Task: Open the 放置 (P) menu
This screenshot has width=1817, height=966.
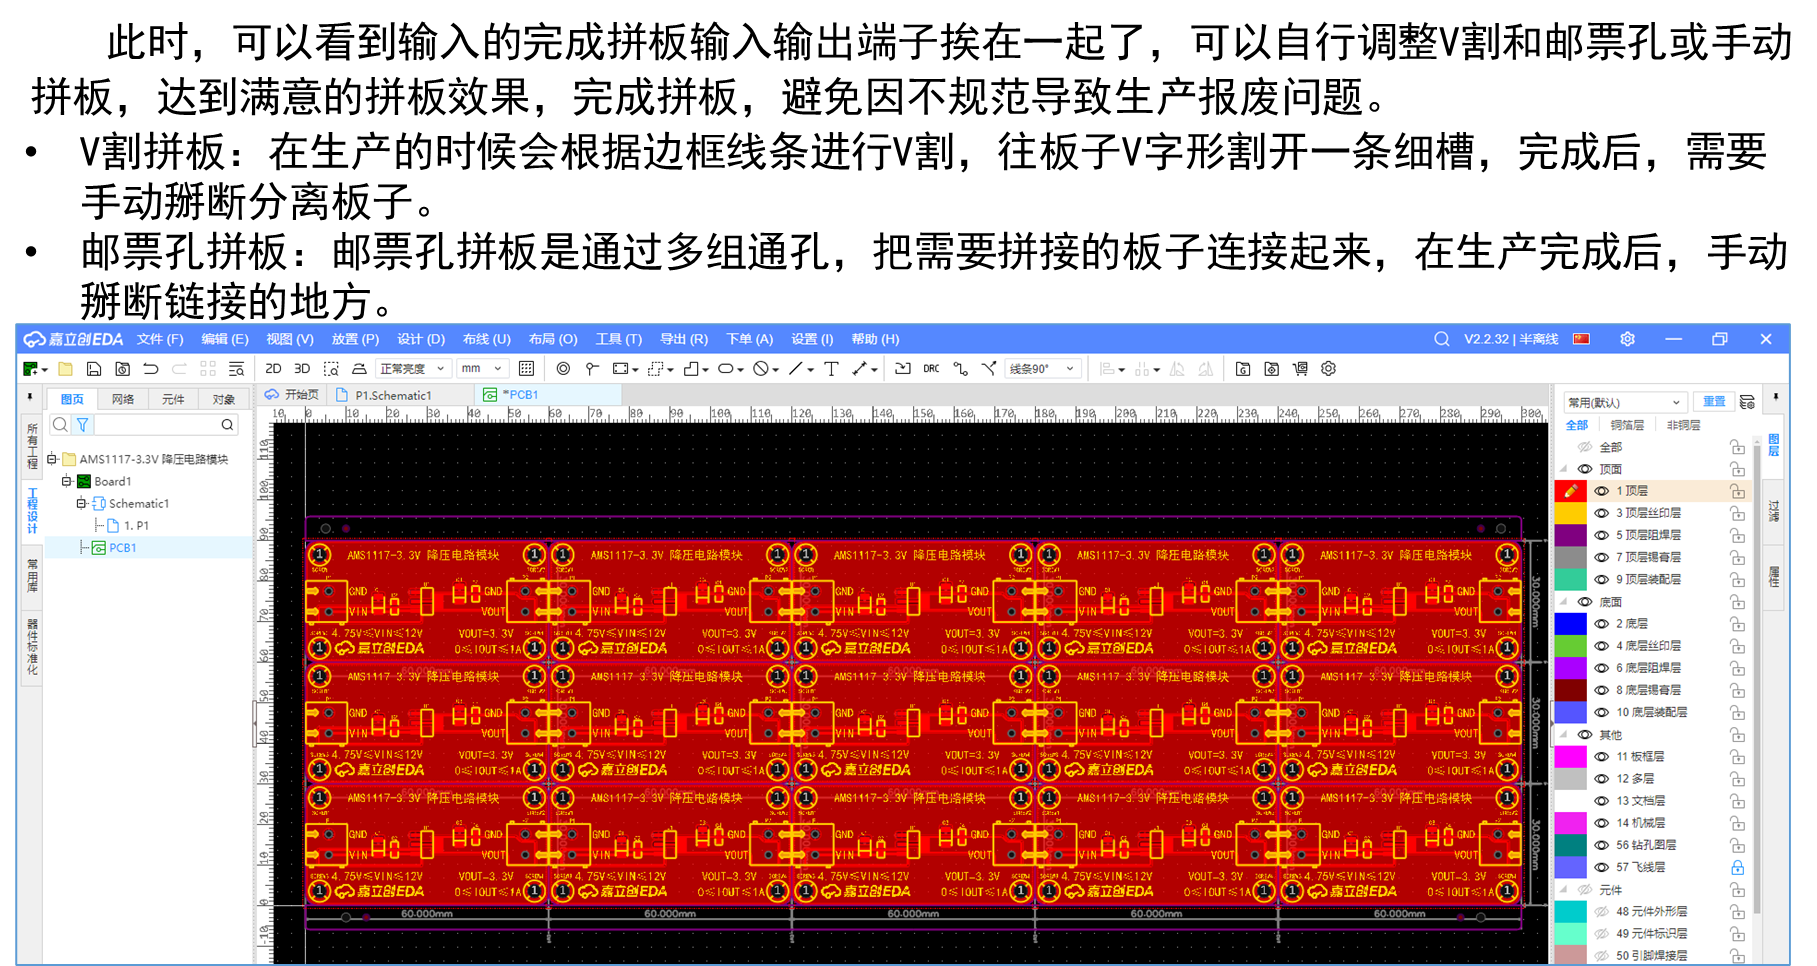Action: 355,339
